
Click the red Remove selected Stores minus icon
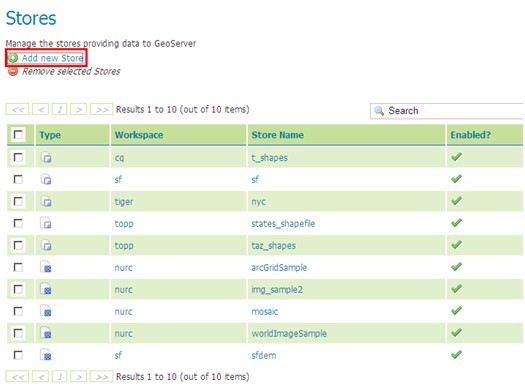click(13, 71)
